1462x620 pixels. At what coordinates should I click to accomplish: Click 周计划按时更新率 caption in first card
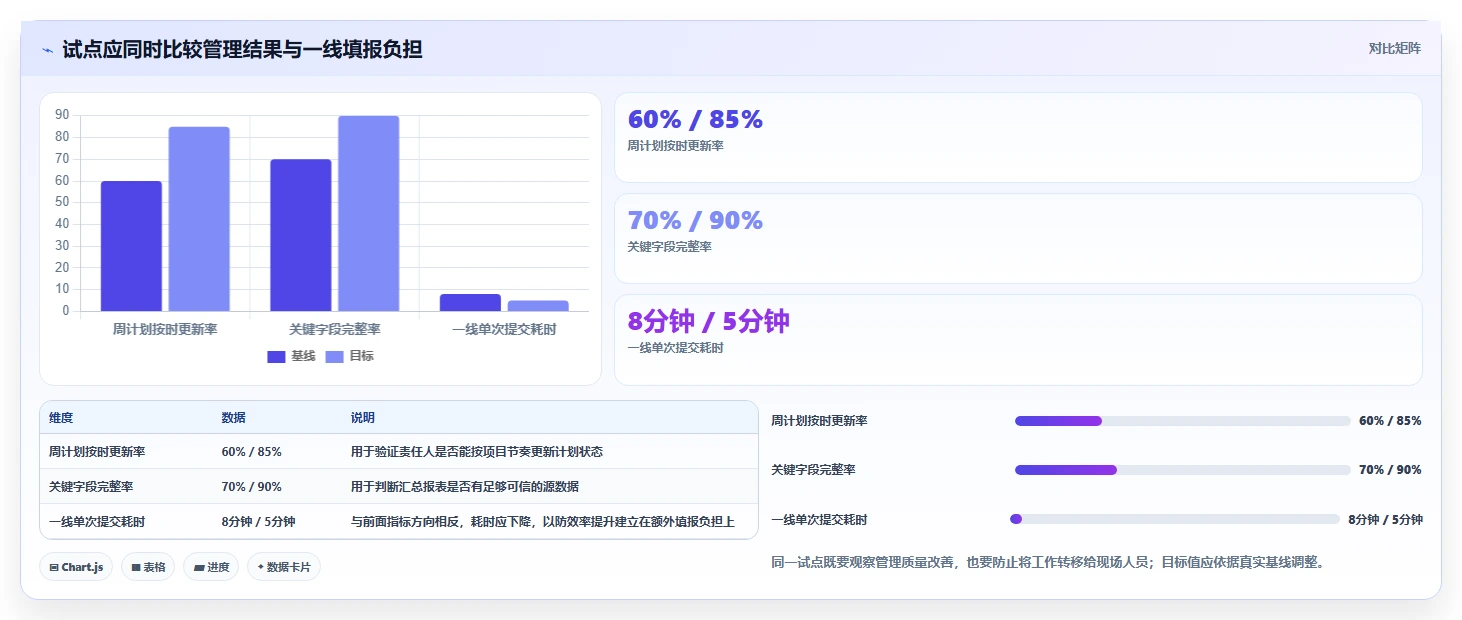pyautogui.click(x=675, y=146)
